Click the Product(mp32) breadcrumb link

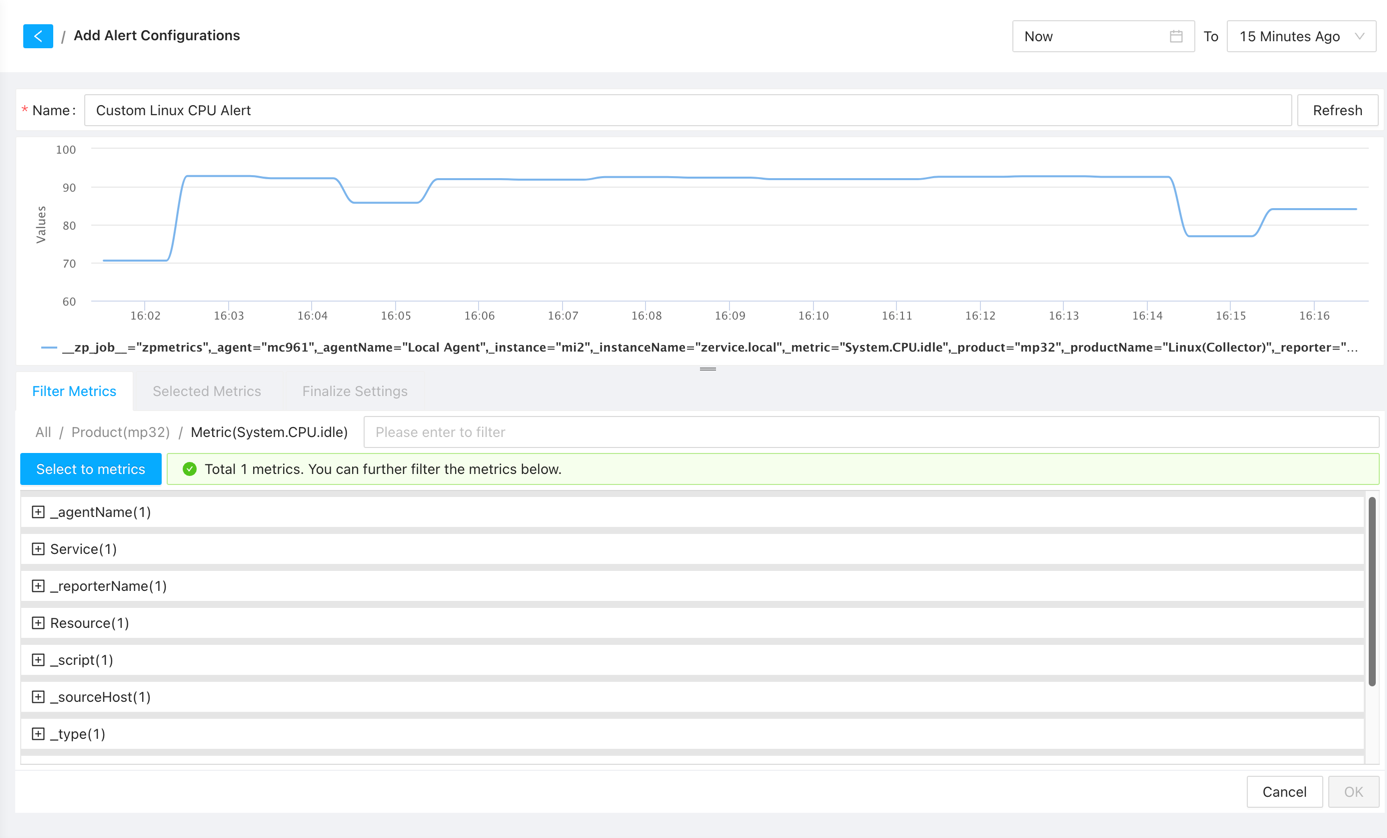(119, 432)
